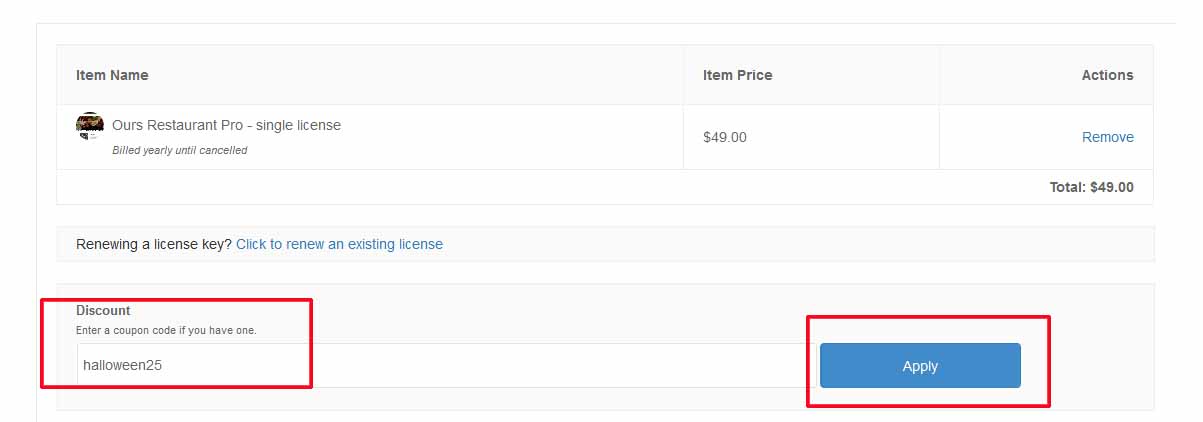
Task: Click the Actions column header
Action: coord(1107,75)
